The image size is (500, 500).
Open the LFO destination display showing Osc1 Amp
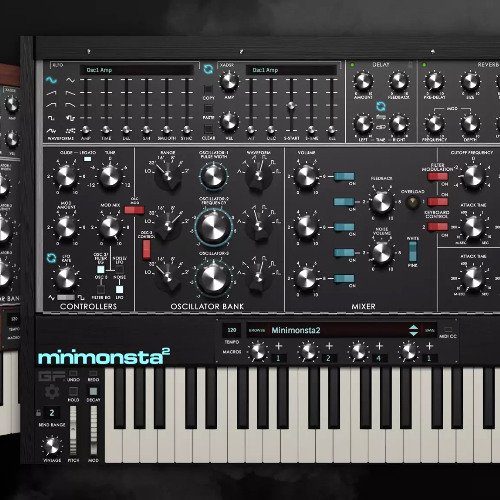137,70
